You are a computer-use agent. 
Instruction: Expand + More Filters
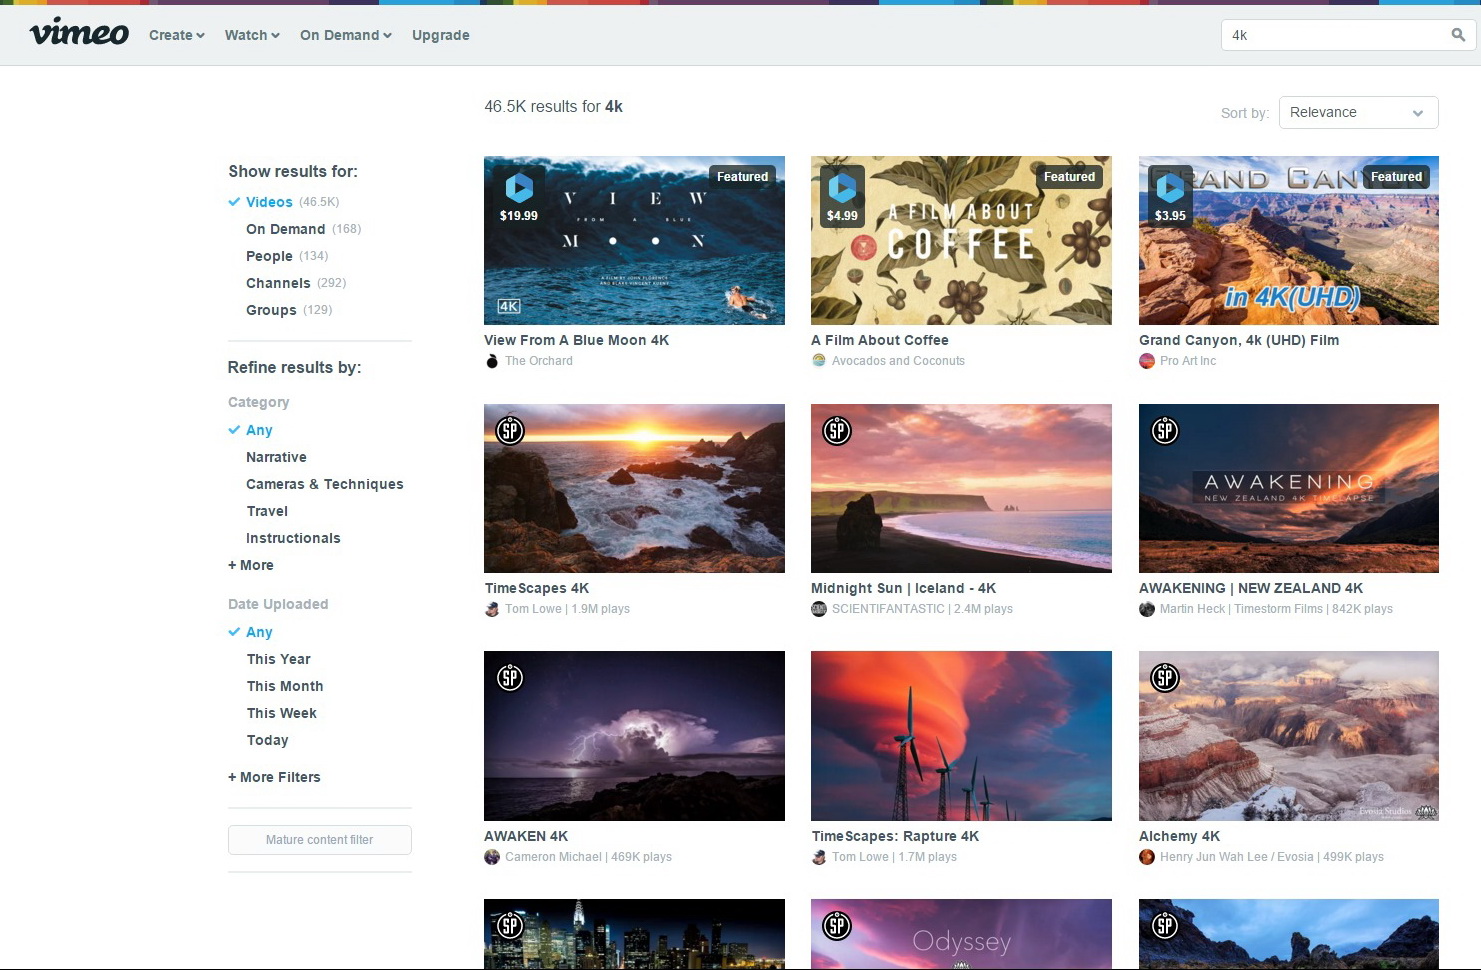(274, 777)
